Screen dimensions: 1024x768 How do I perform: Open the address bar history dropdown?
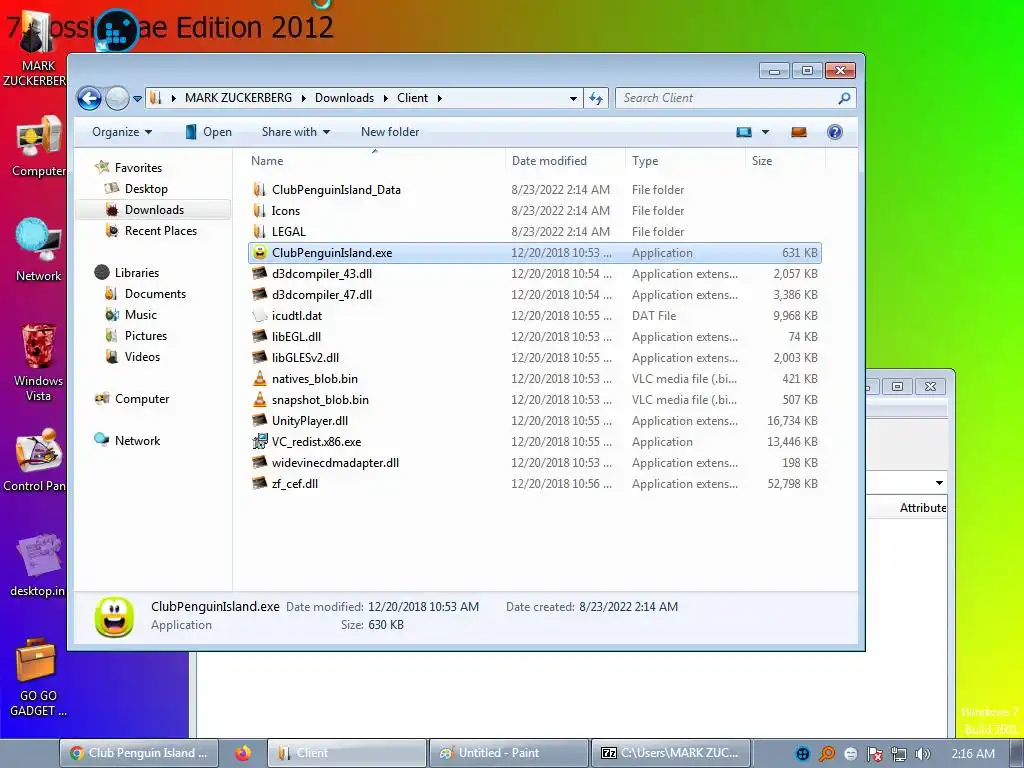573,99
